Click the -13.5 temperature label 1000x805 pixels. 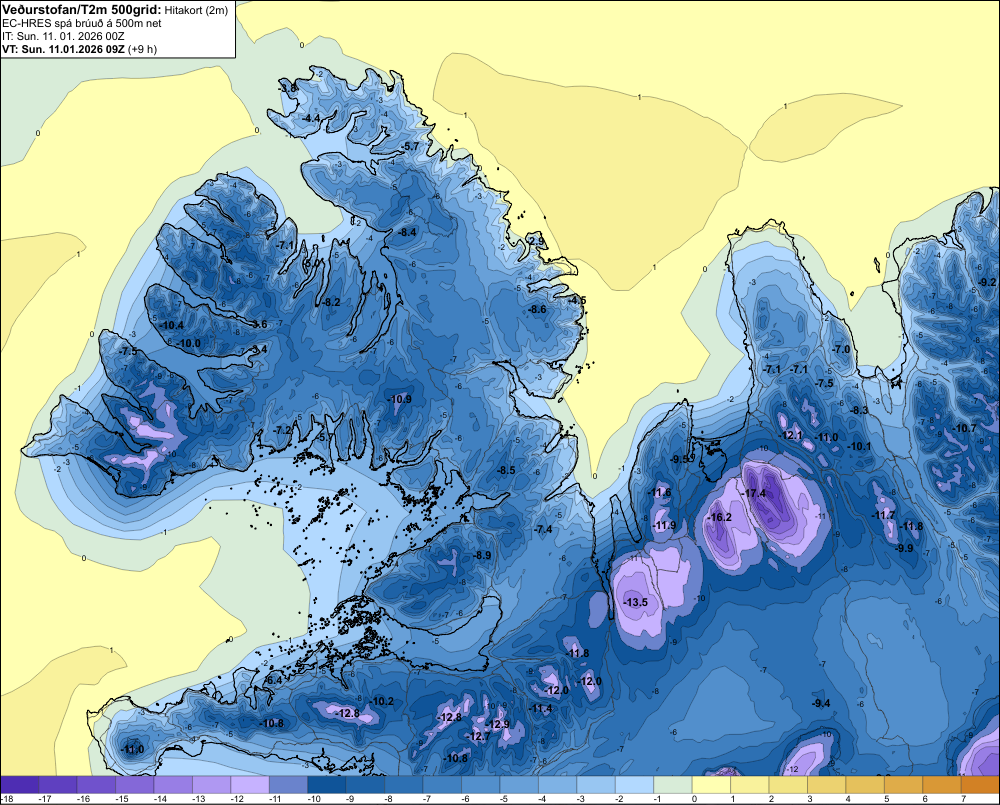(x=635, y=602)
